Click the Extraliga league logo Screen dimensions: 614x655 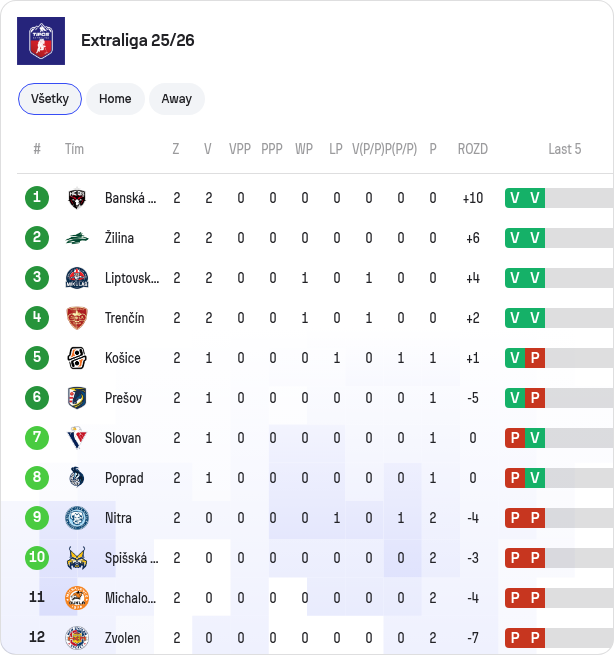coord(41,41)
